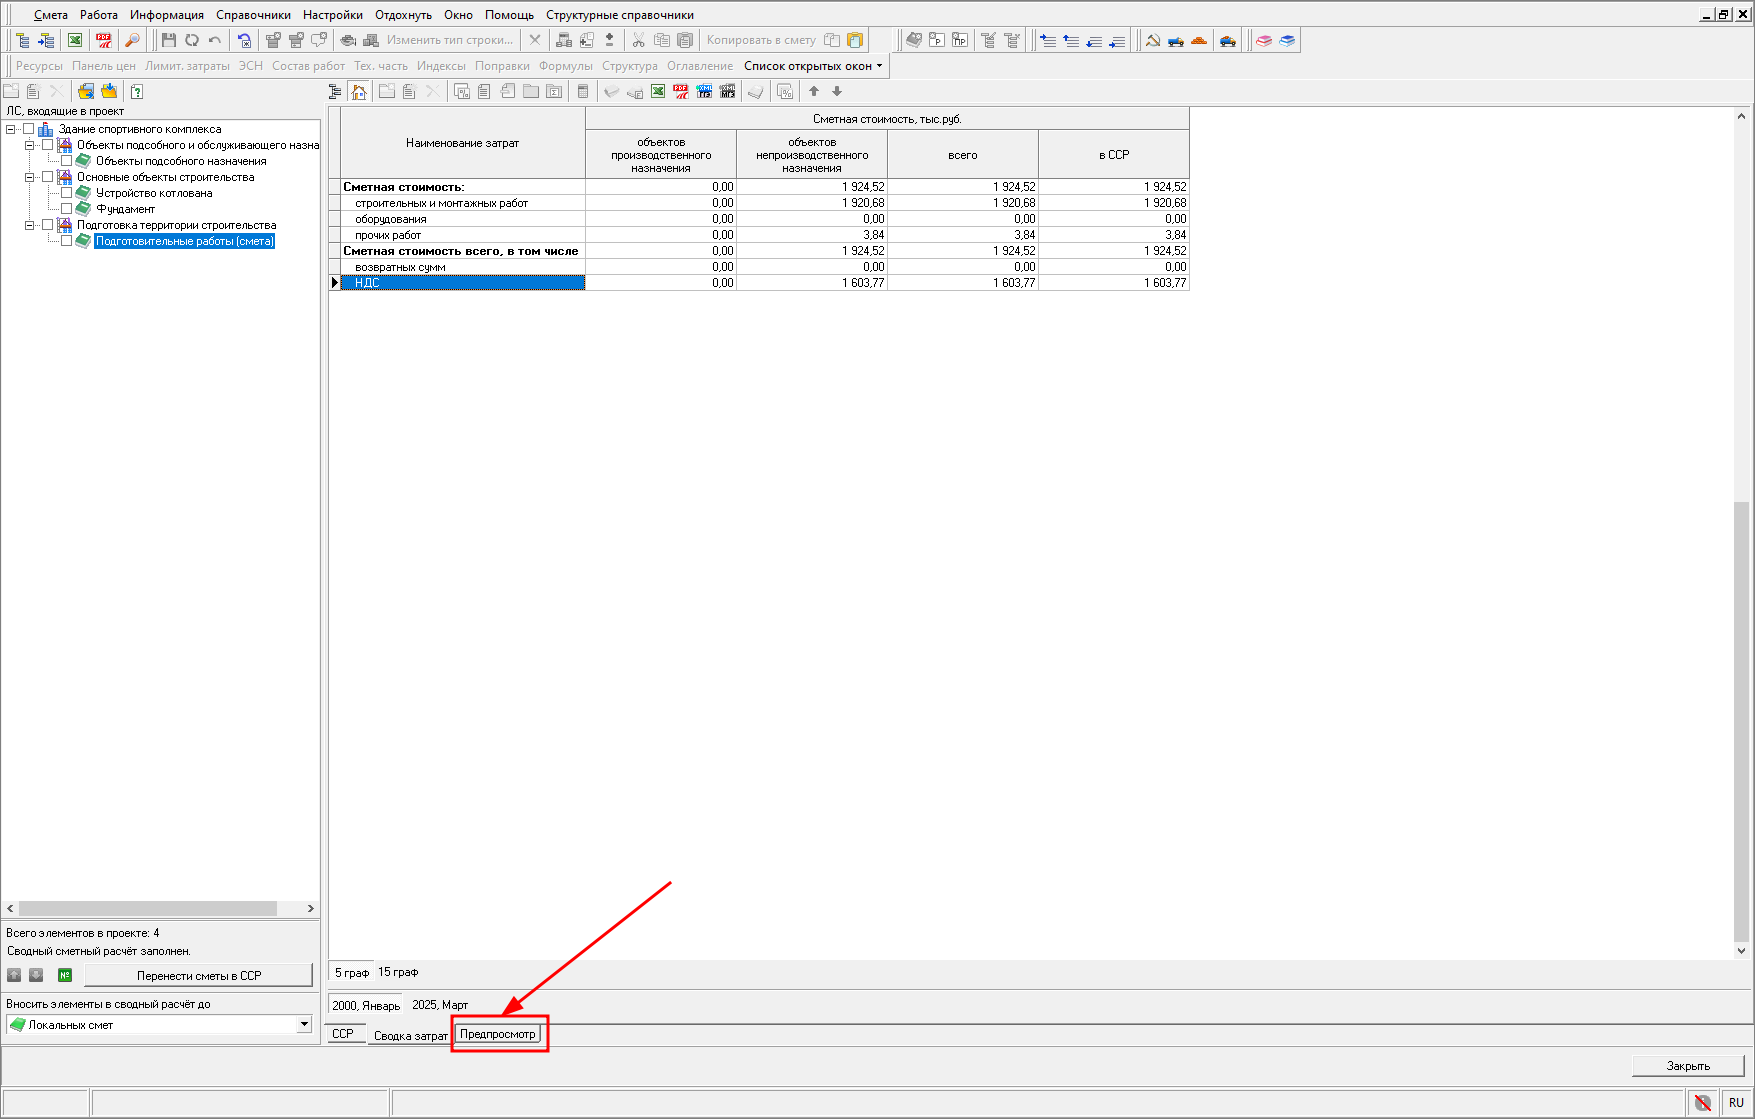Click the blue truck machinery icon

(1176, 40)
